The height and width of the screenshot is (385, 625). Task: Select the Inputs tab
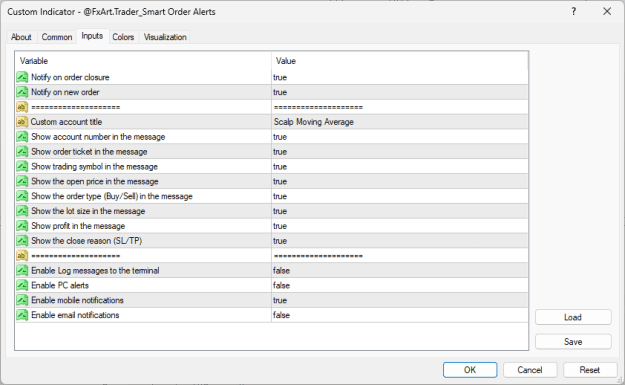click(x=92, y=36)
